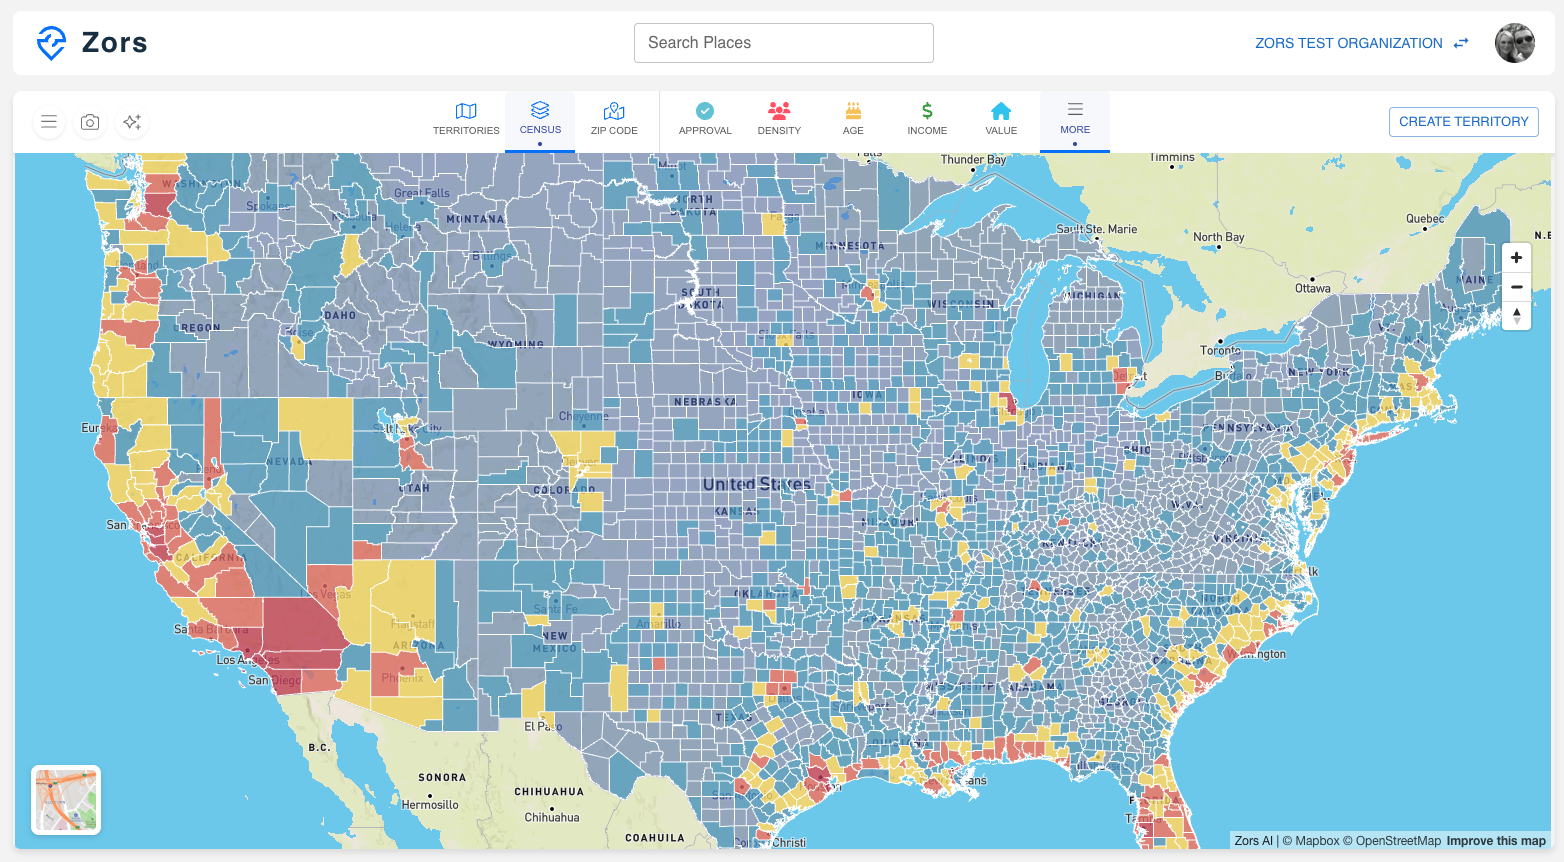Select the Territories map view icon

[466, 119]
